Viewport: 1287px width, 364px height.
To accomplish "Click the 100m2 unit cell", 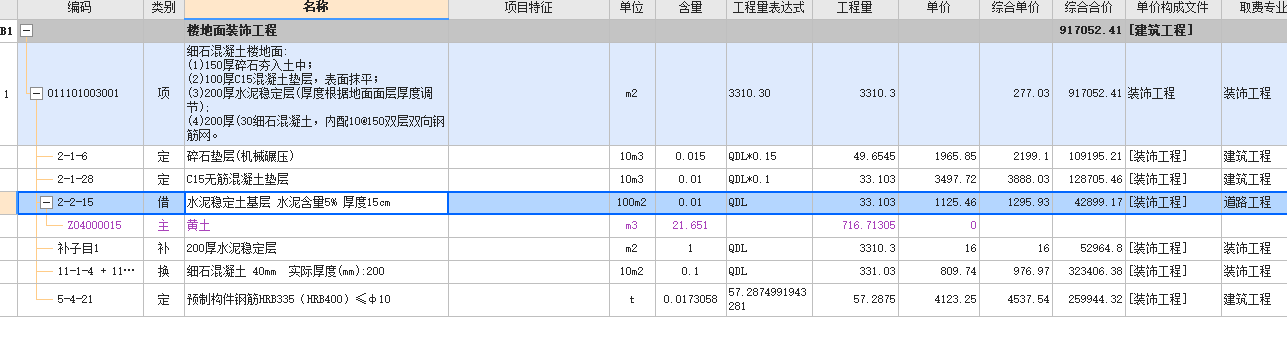I will pyautogui.click(x=631, y=203).
